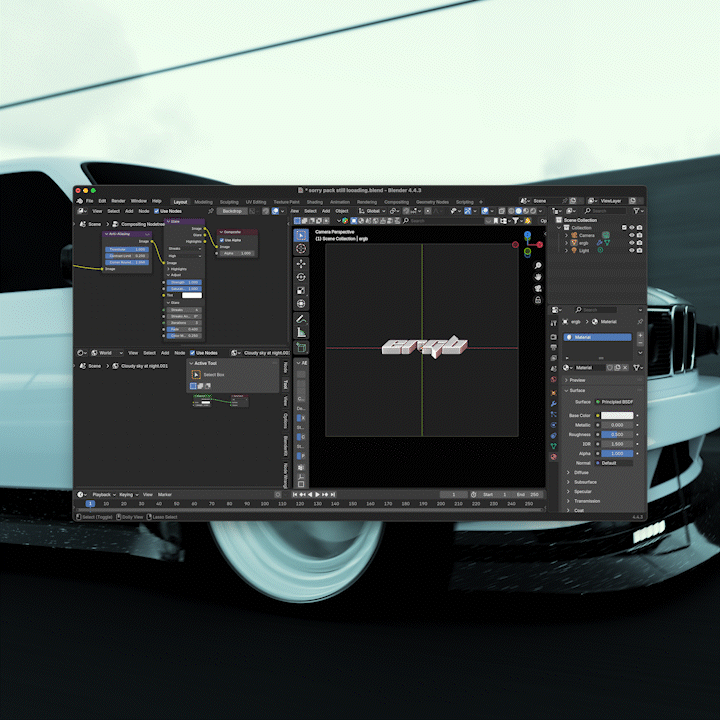Select the Move tool in viewport toolbar

[x=301, y=264]
